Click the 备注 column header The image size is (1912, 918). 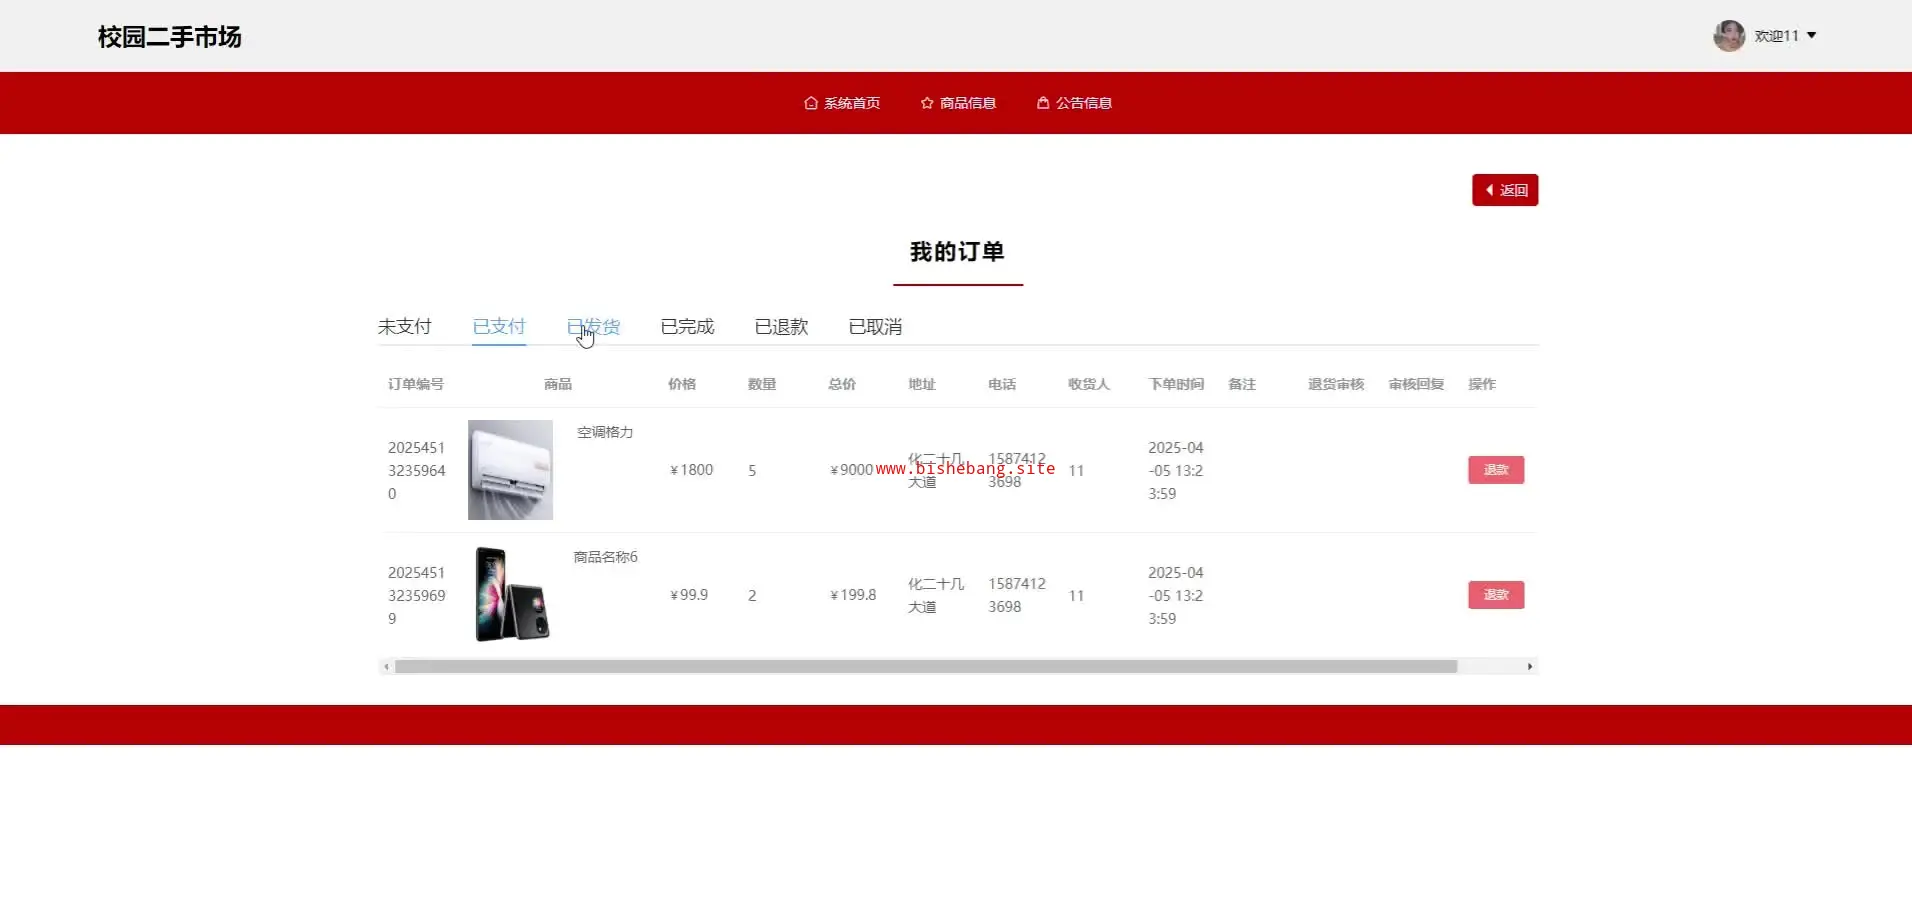(x=1242, y=384)
